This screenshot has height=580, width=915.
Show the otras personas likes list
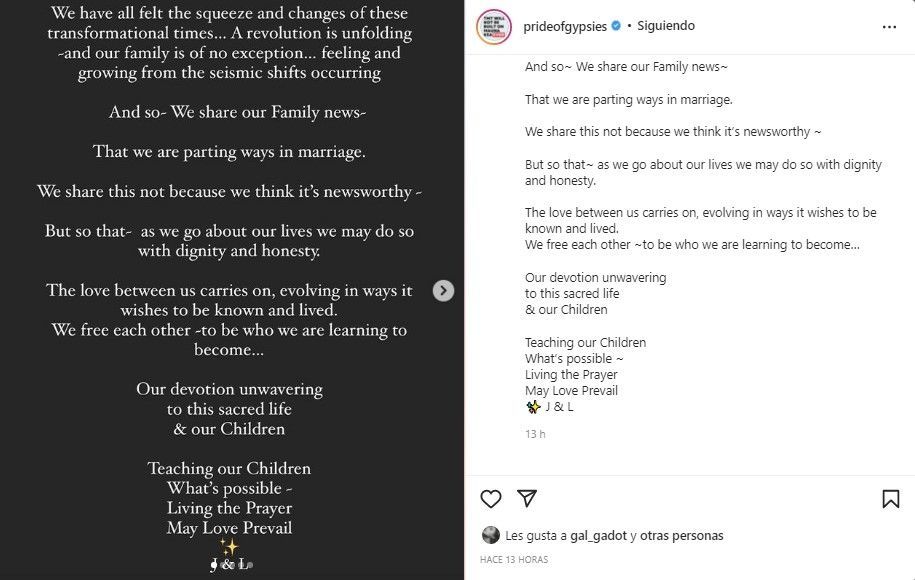pos(681,536)
